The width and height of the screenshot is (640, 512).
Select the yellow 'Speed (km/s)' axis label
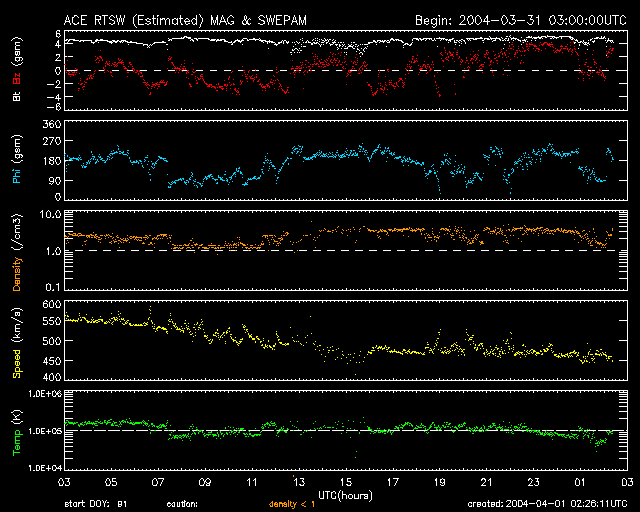tap(17, 343)
